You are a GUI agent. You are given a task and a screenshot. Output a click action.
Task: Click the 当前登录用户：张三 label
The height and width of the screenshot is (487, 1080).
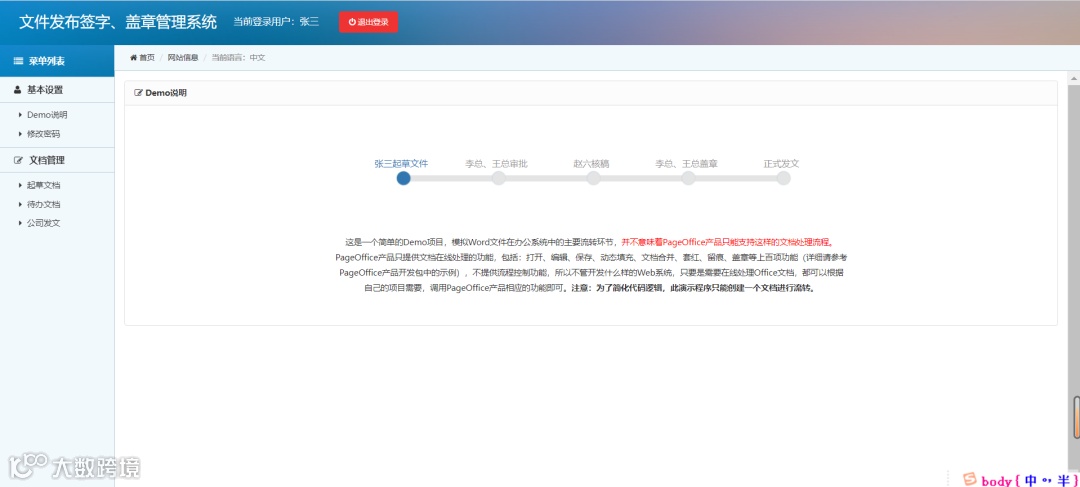tap(276, 22)
